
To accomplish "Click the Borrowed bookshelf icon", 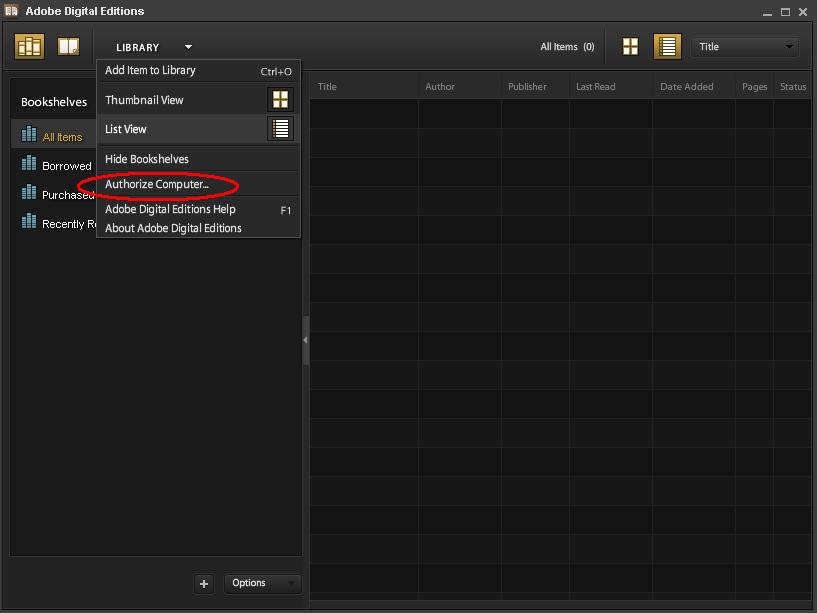I will pos(29,164).
